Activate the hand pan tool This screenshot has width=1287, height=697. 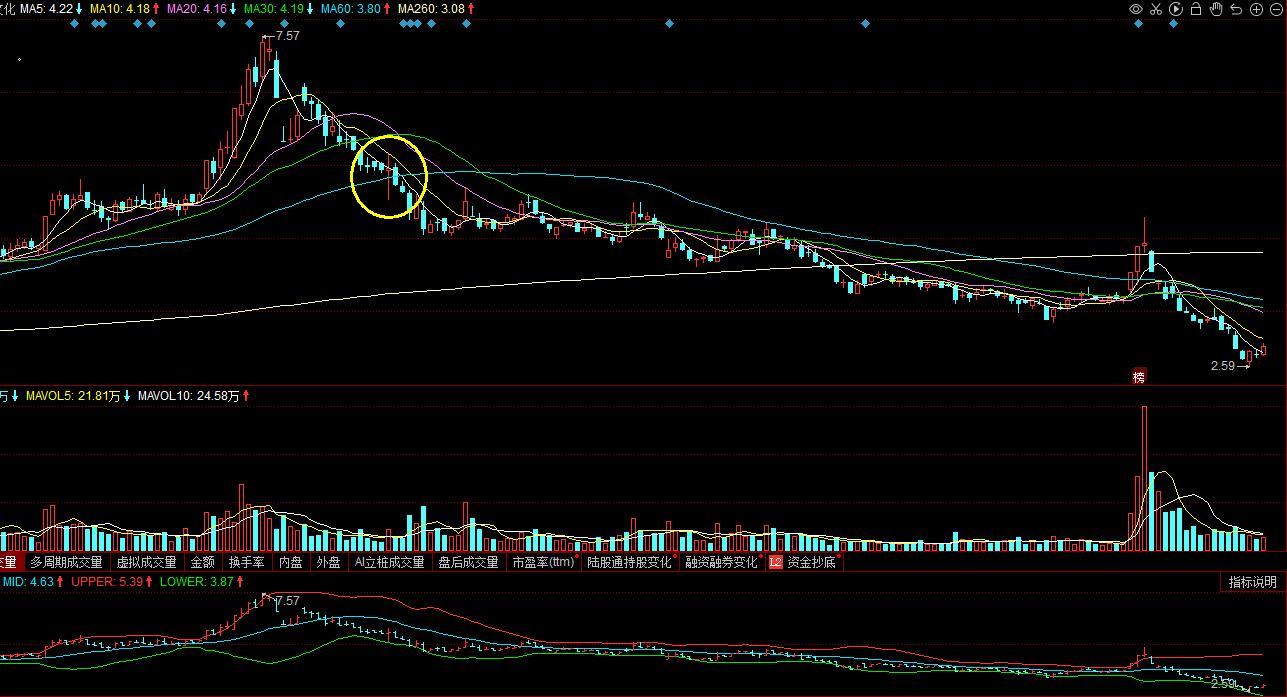tap(1216, 9)
